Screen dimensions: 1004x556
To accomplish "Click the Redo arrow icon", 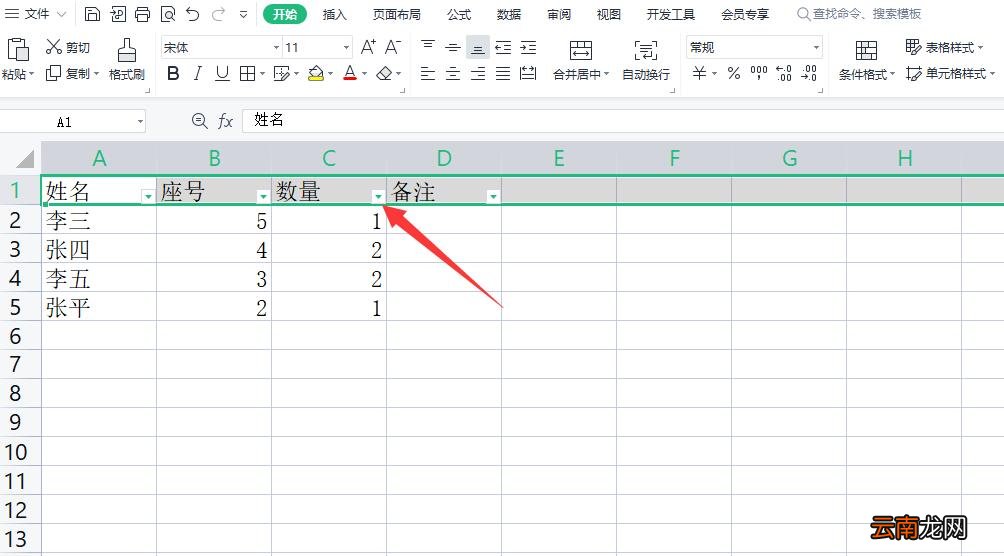I will pyautogui.click(x=218, y=13).
